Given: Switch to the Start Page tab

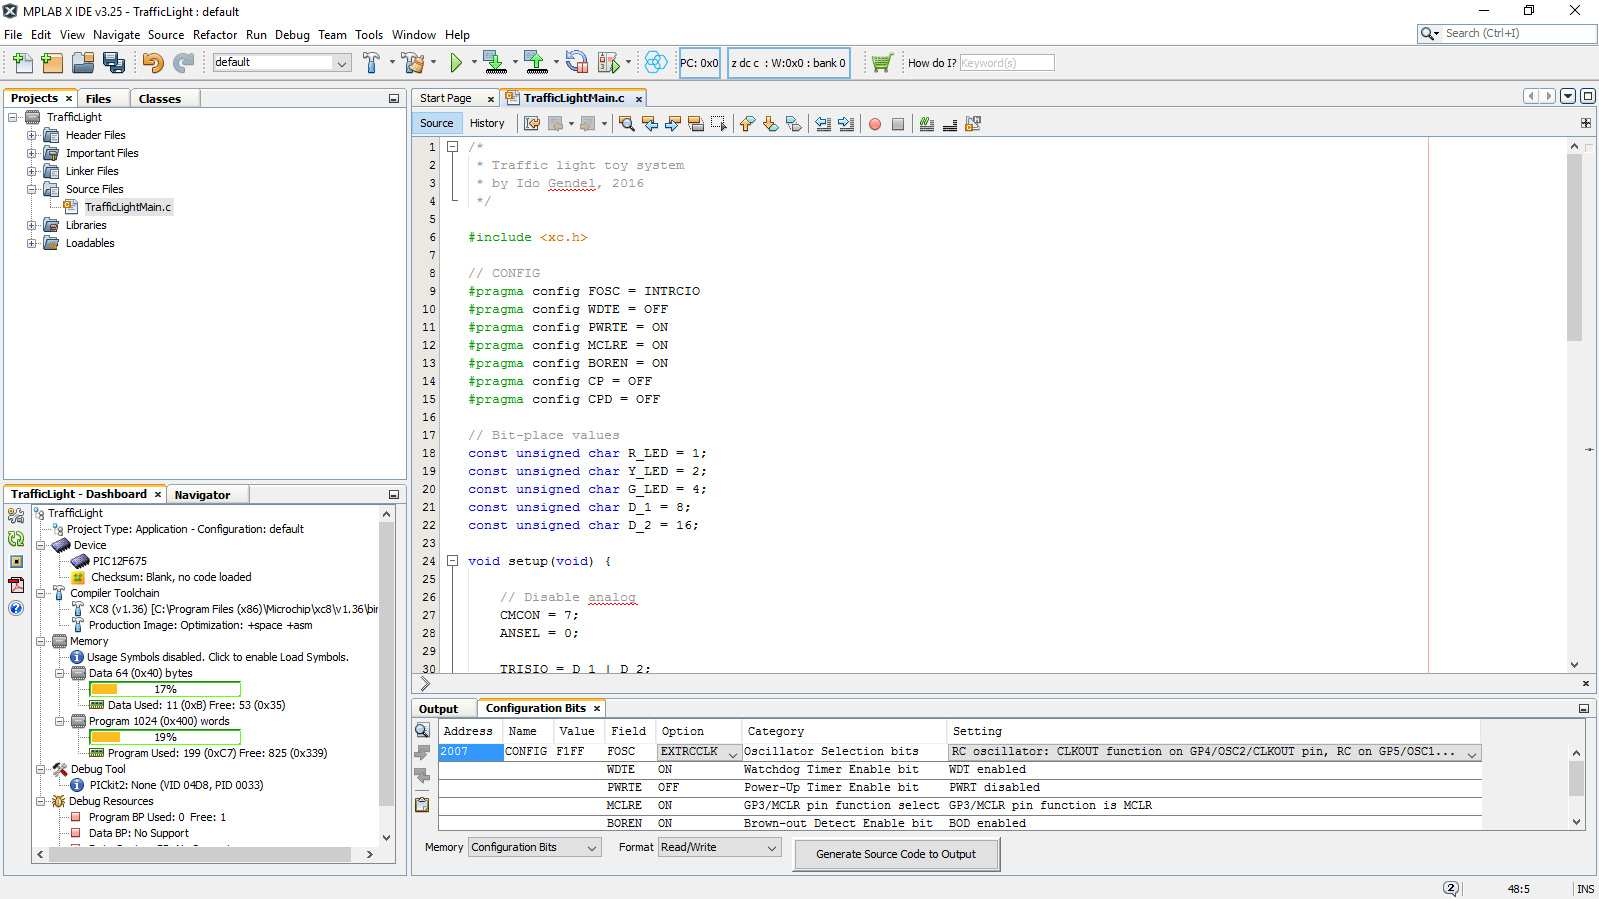Looking at the screenshot, I should 446,99.
